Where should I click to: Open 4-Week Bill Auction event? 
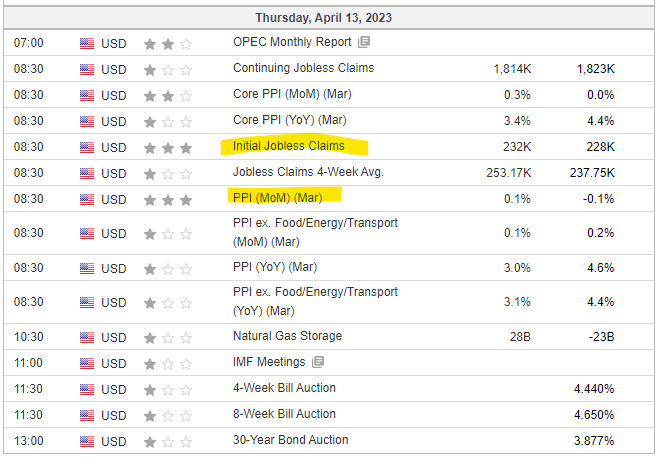(285, 388)
